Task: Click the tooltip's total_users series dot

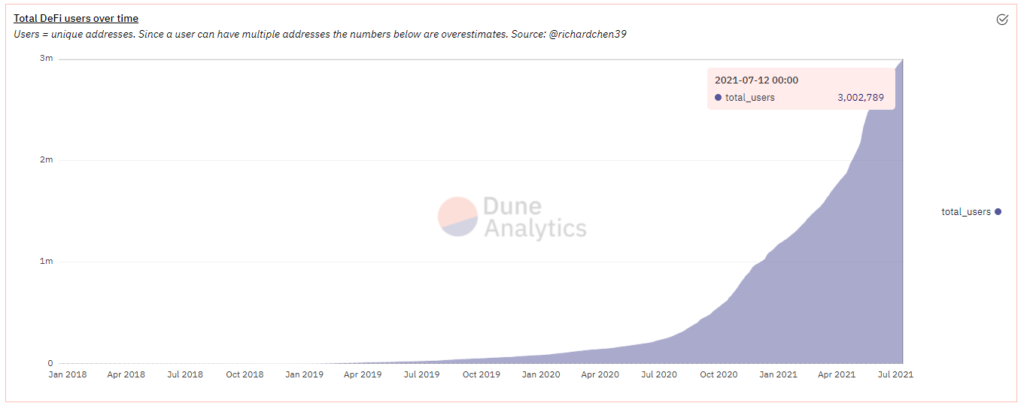Action: click(718, 97)
